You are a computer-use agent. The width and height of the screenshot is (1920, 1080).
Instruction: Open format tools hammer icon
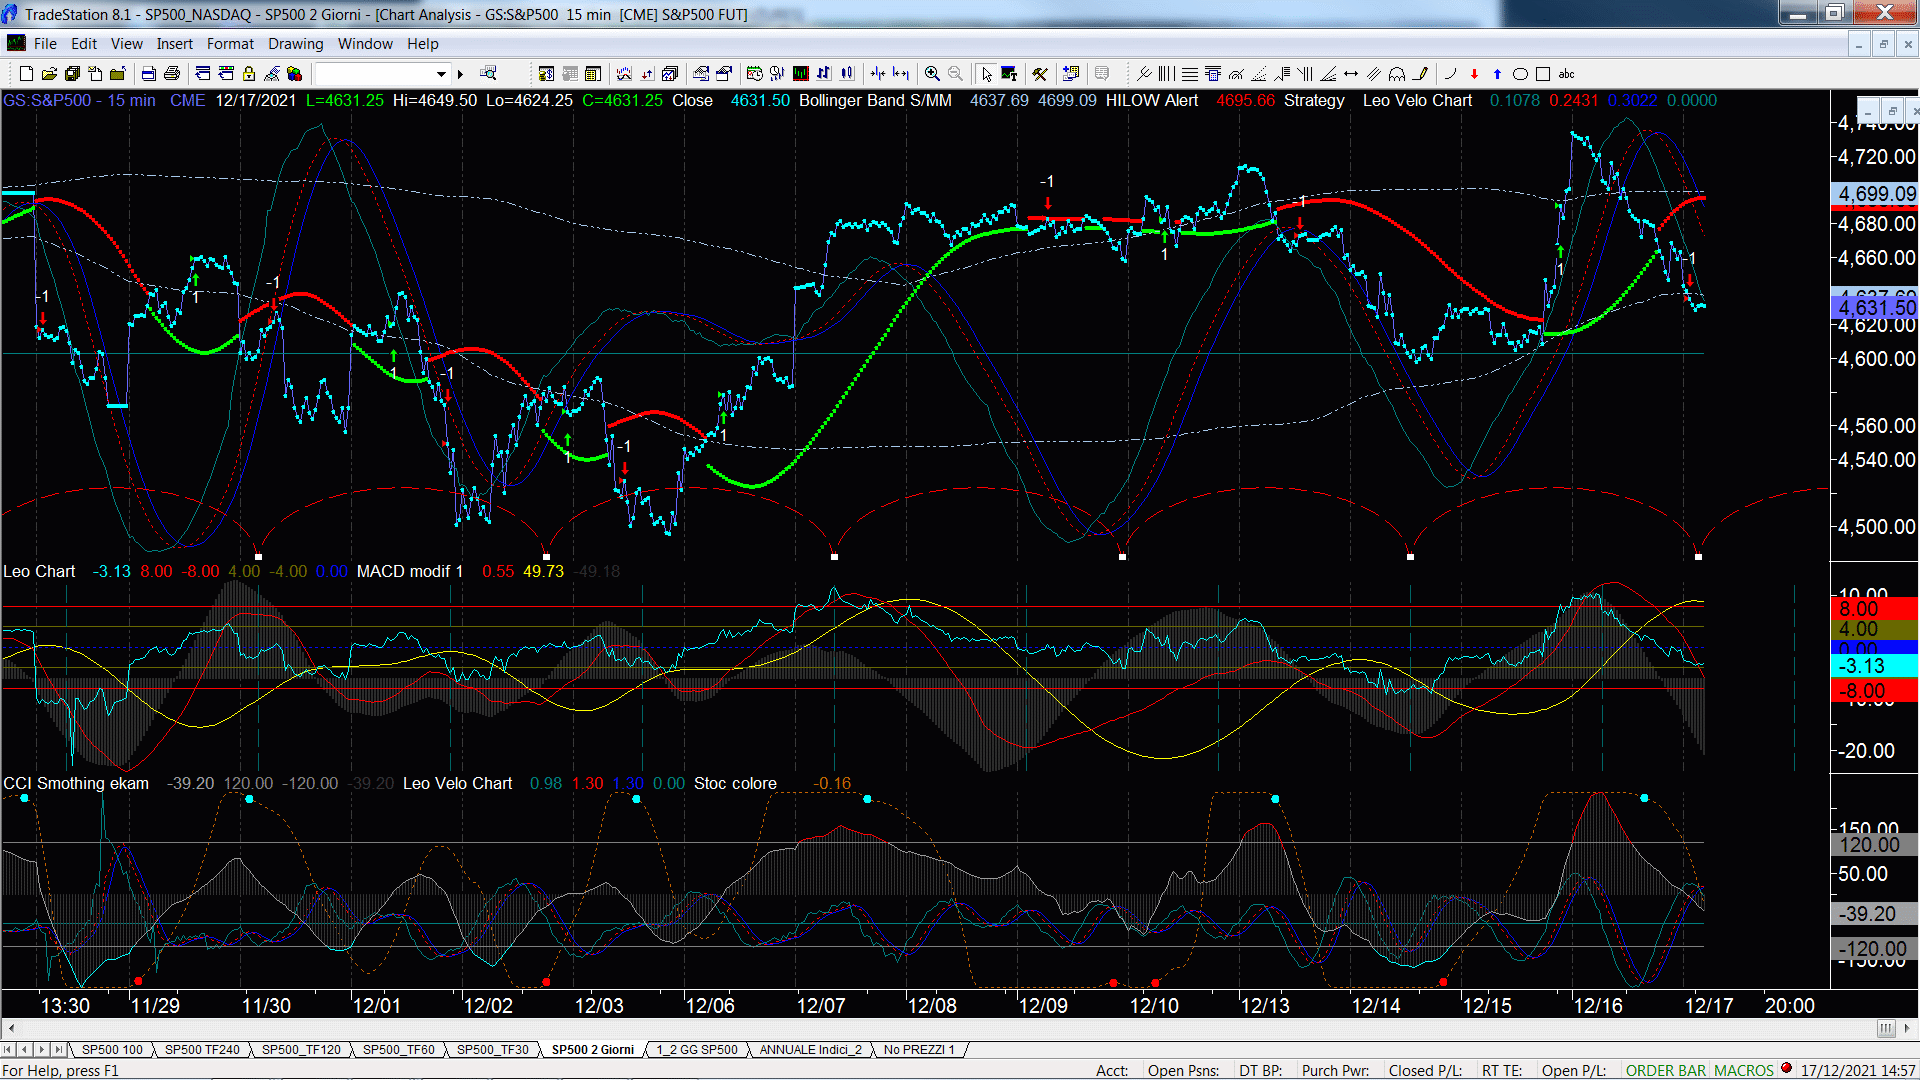click(1040, 74)
